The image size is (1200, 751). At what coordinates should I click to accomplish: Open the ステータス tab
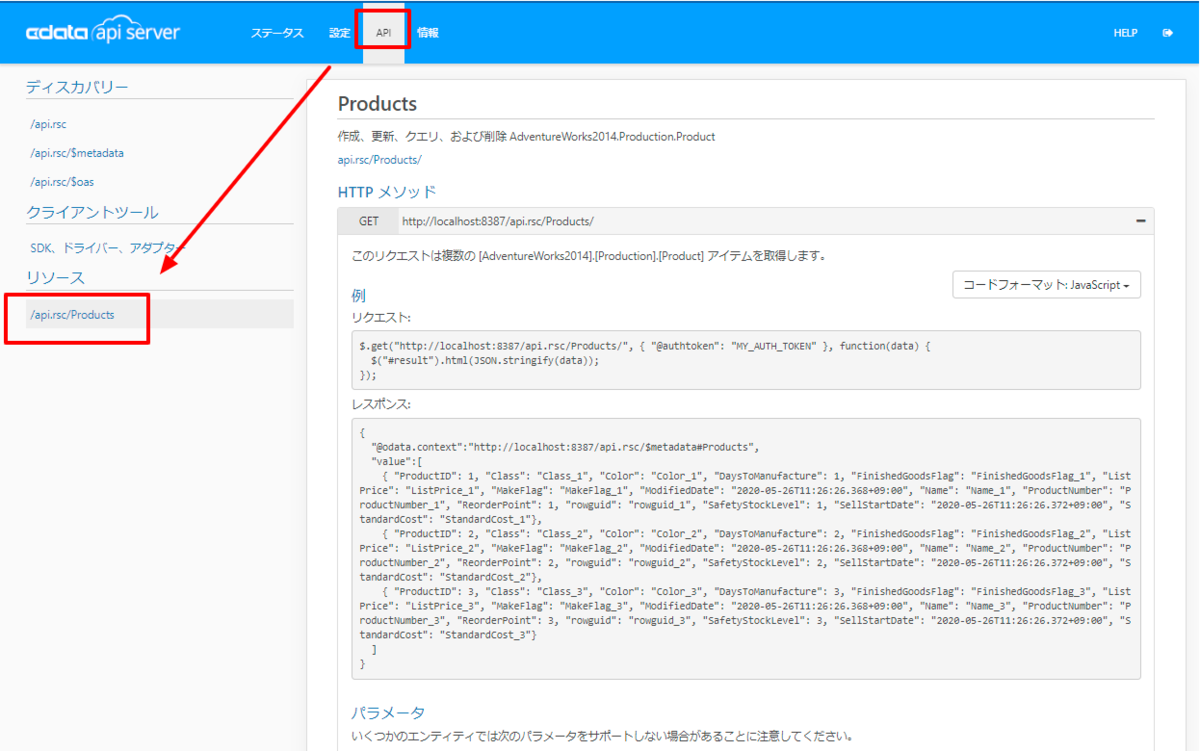click(x=277, y=33)
